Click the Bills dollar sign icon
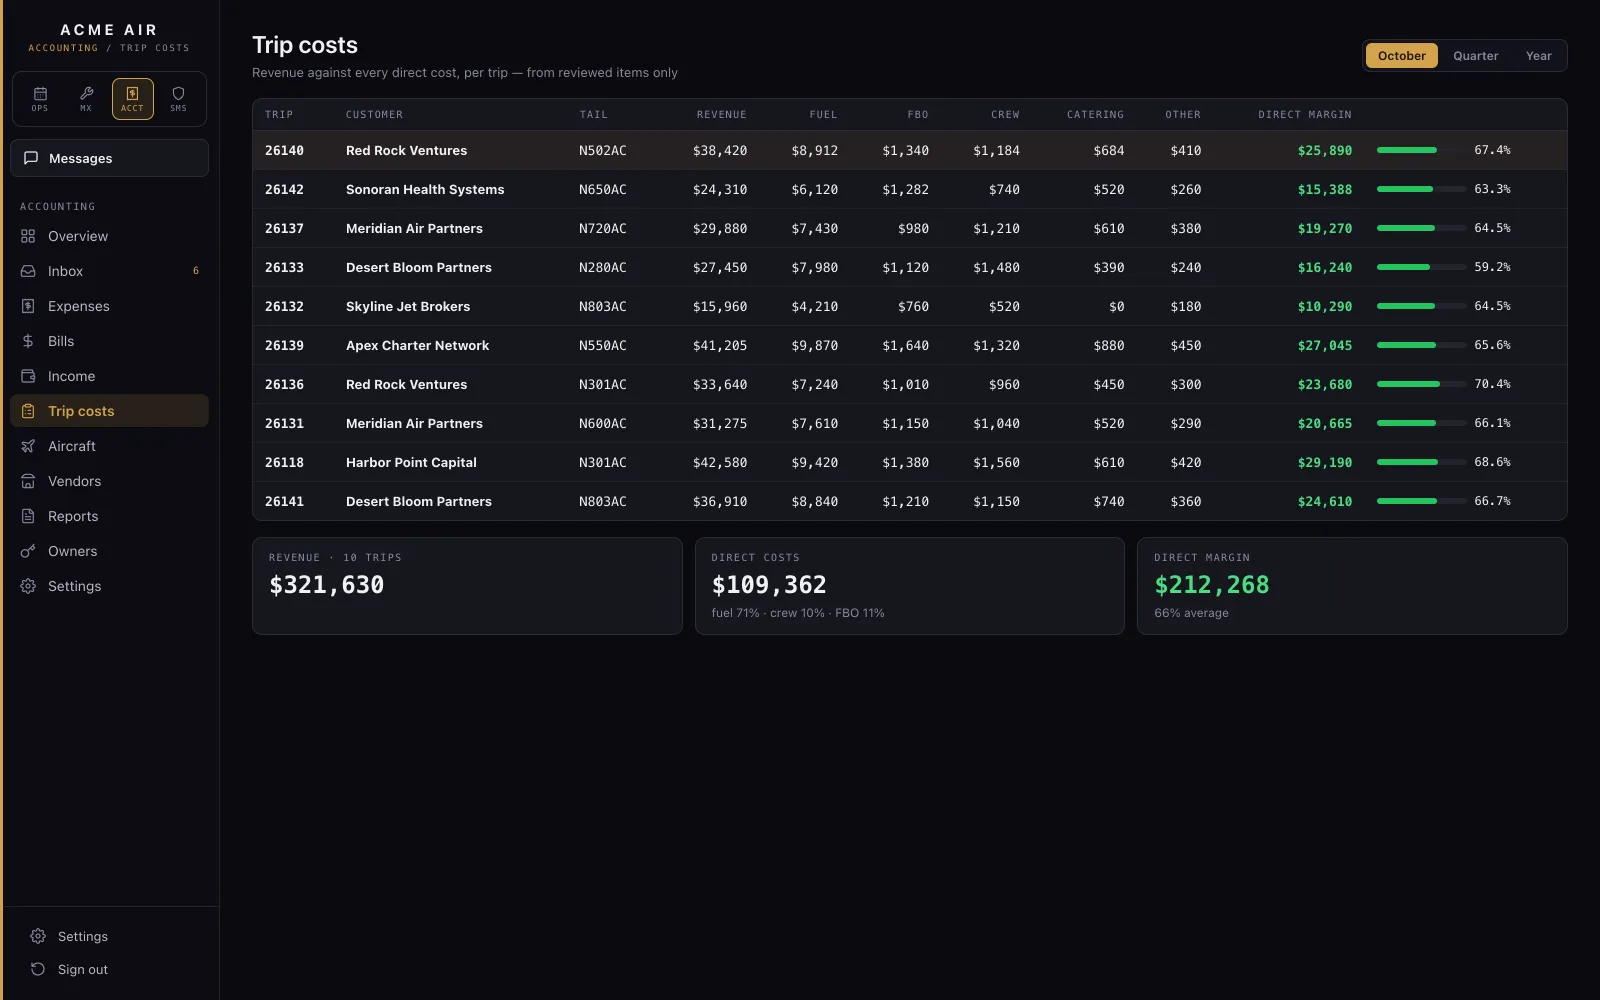This screenshot has width=1600, height=1000. click(28, 341)
